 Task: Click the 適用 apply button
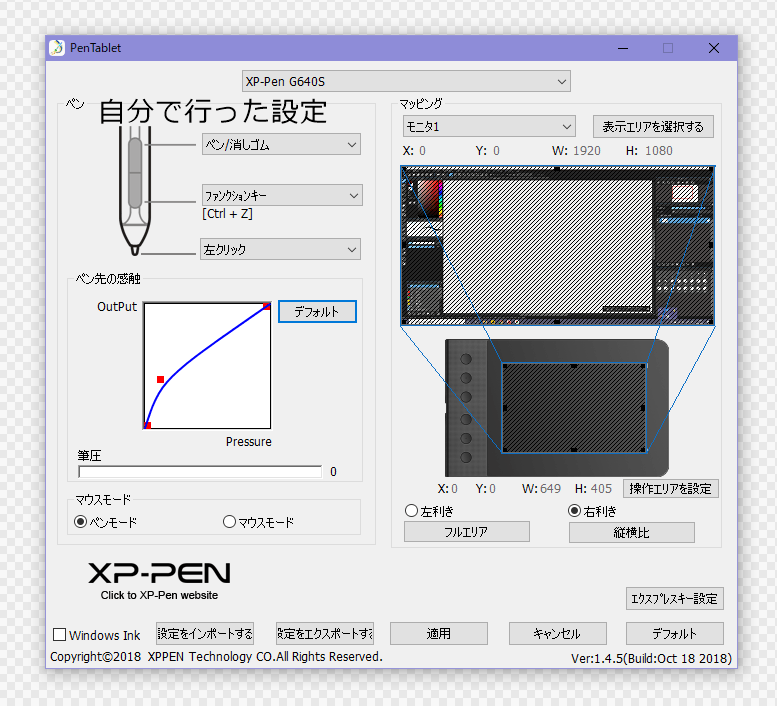439,634
